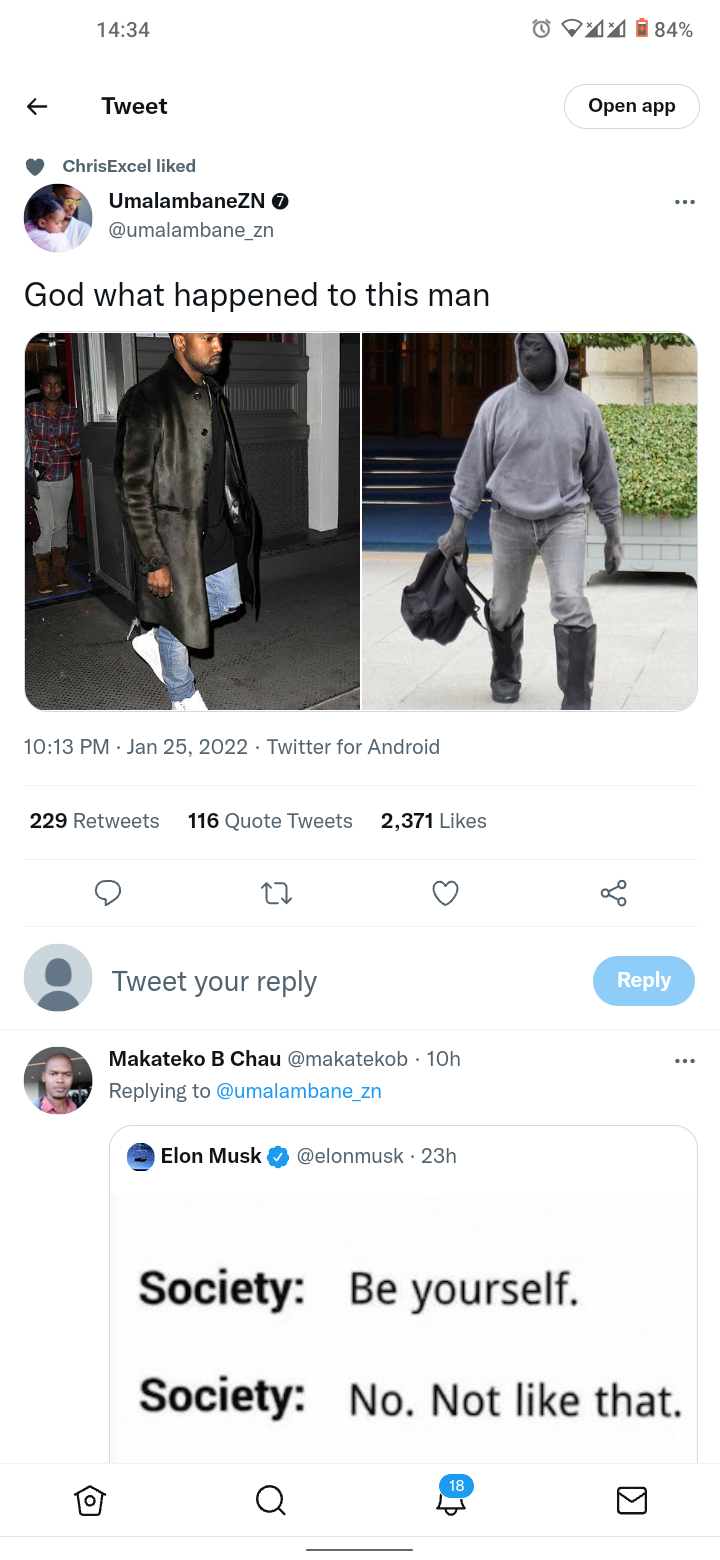This screenshot has height=1560, width=720.
Task: Open the right photo with grey hoodie
Action: coord(529,522)
